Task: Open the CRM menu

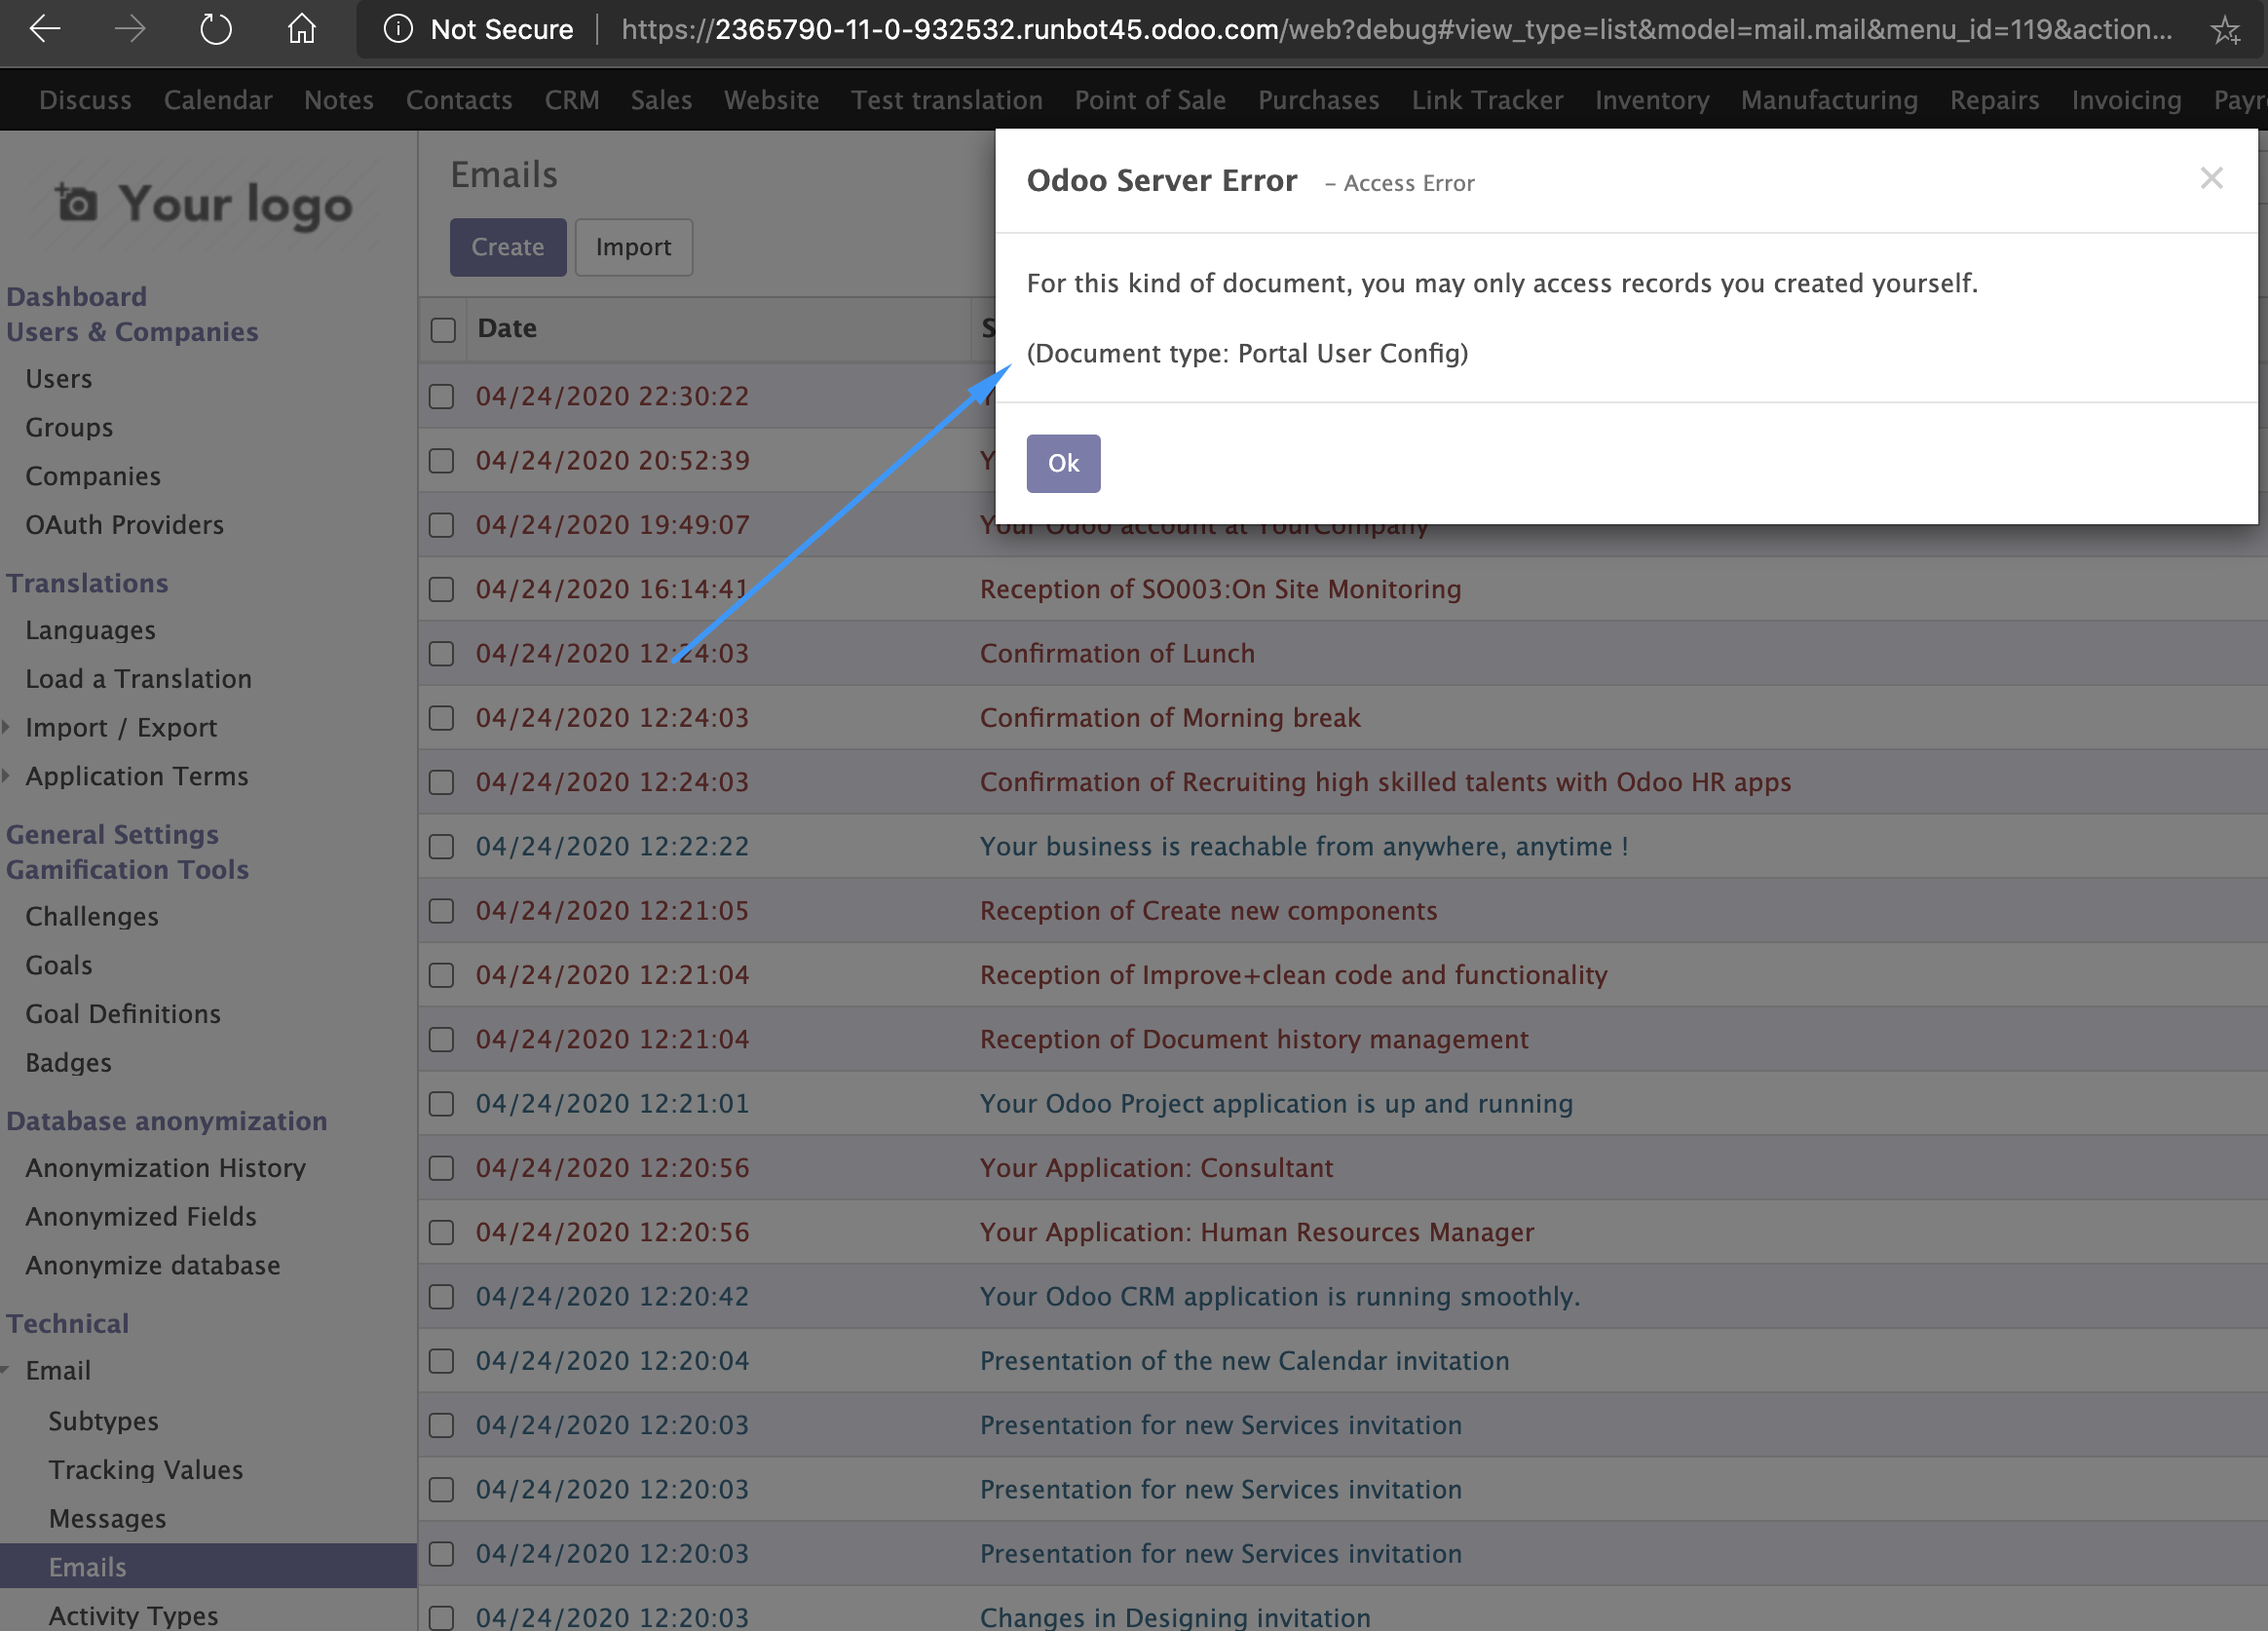Action: coord(571,100)
